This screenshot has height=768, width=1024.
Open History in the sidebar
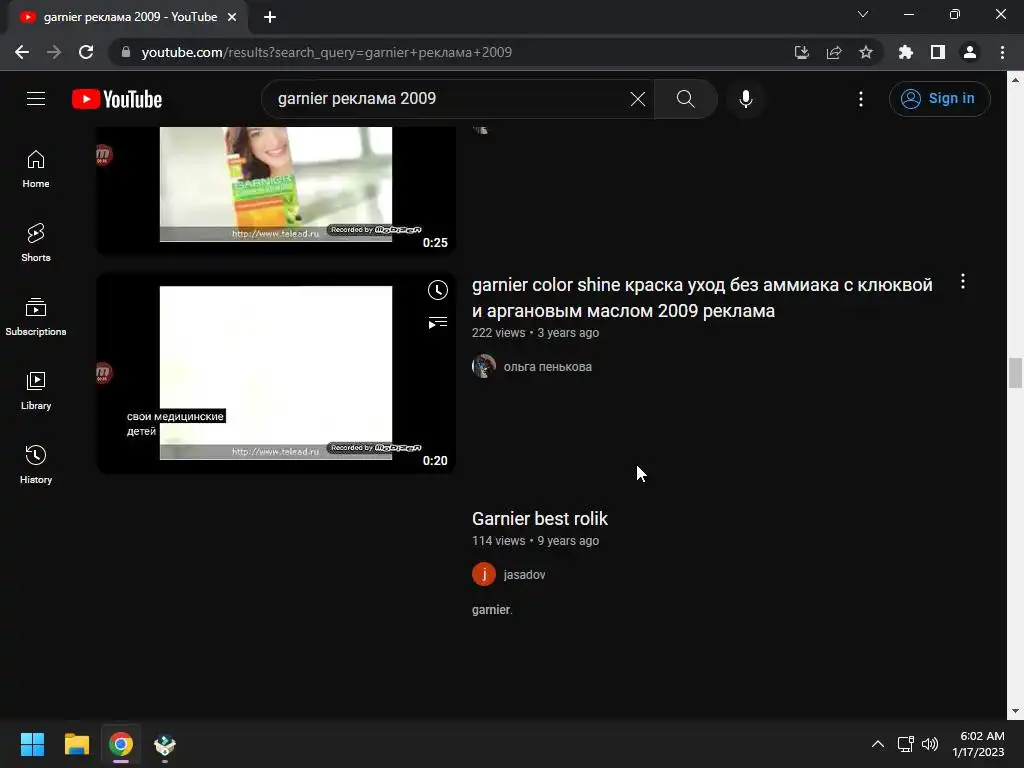coord(36,464)
